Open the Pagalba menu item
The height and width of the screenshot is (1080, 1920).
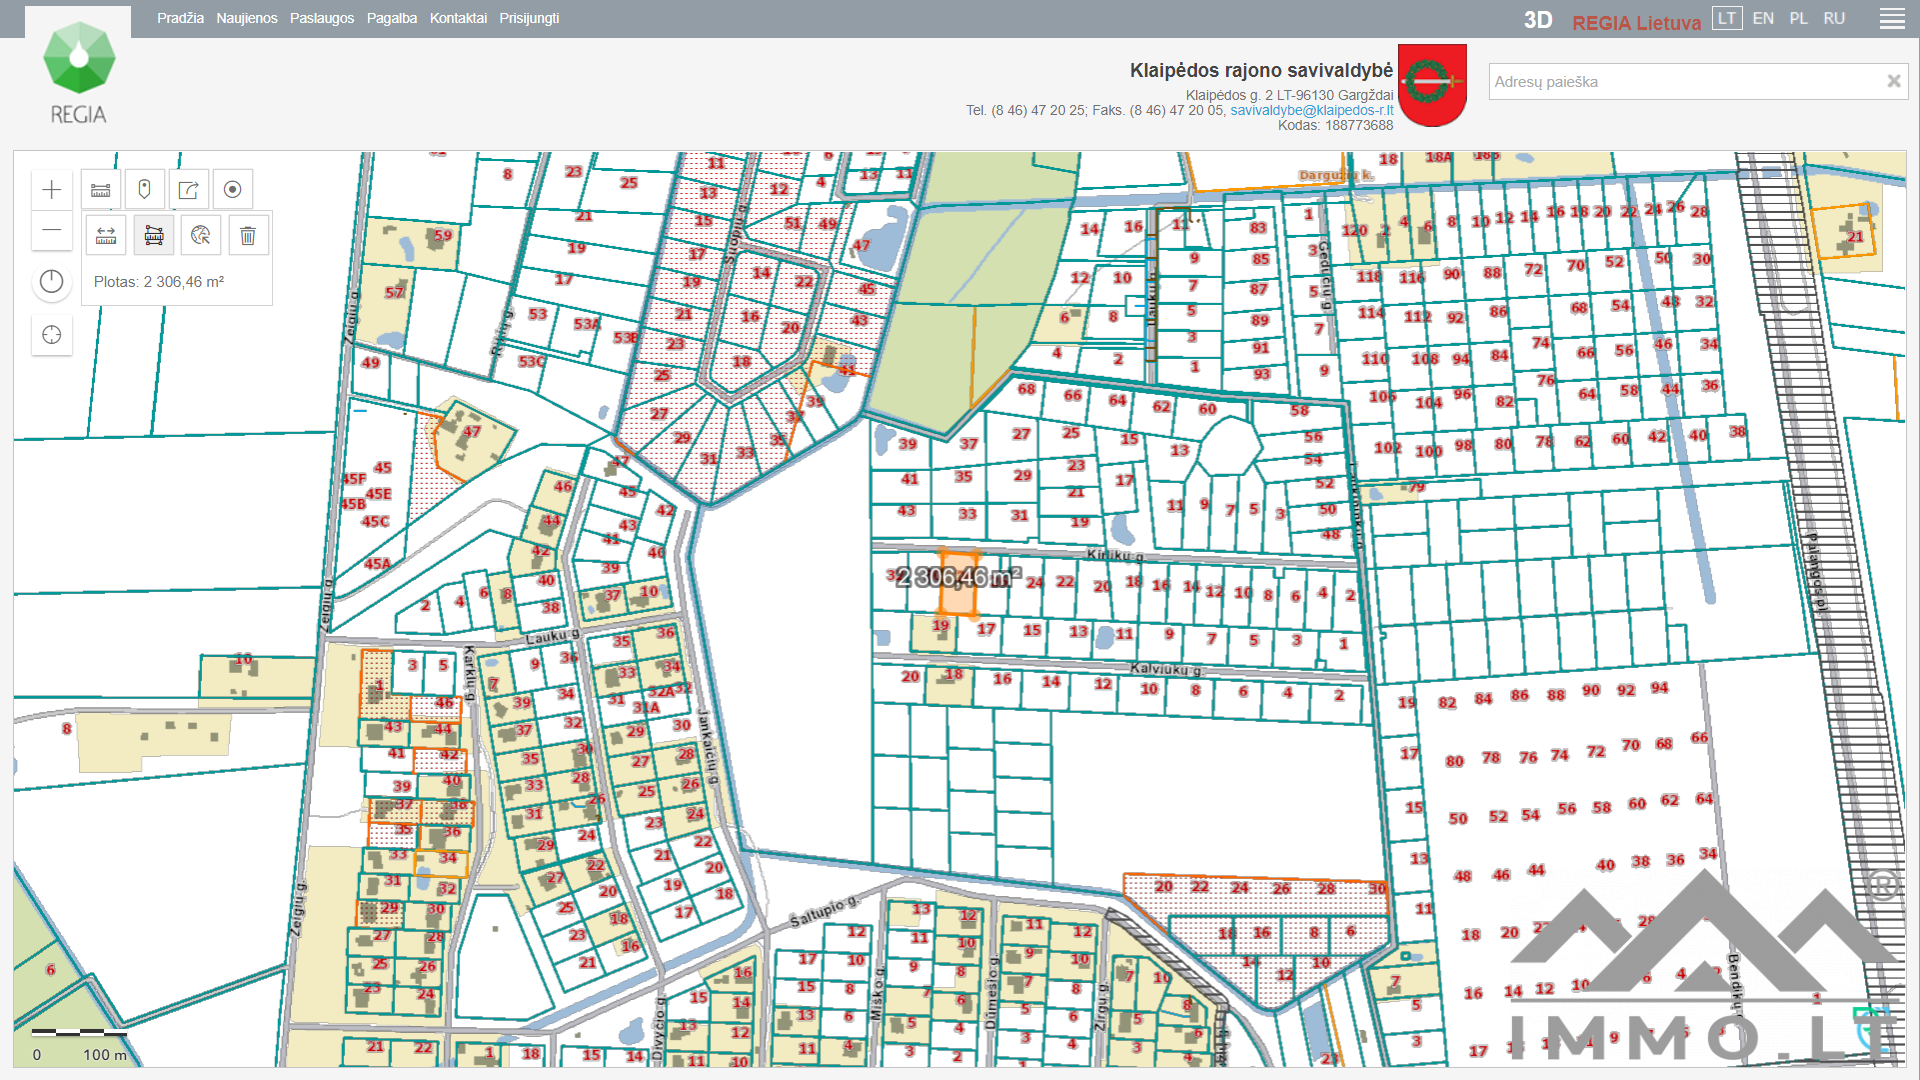pos(391,18)
